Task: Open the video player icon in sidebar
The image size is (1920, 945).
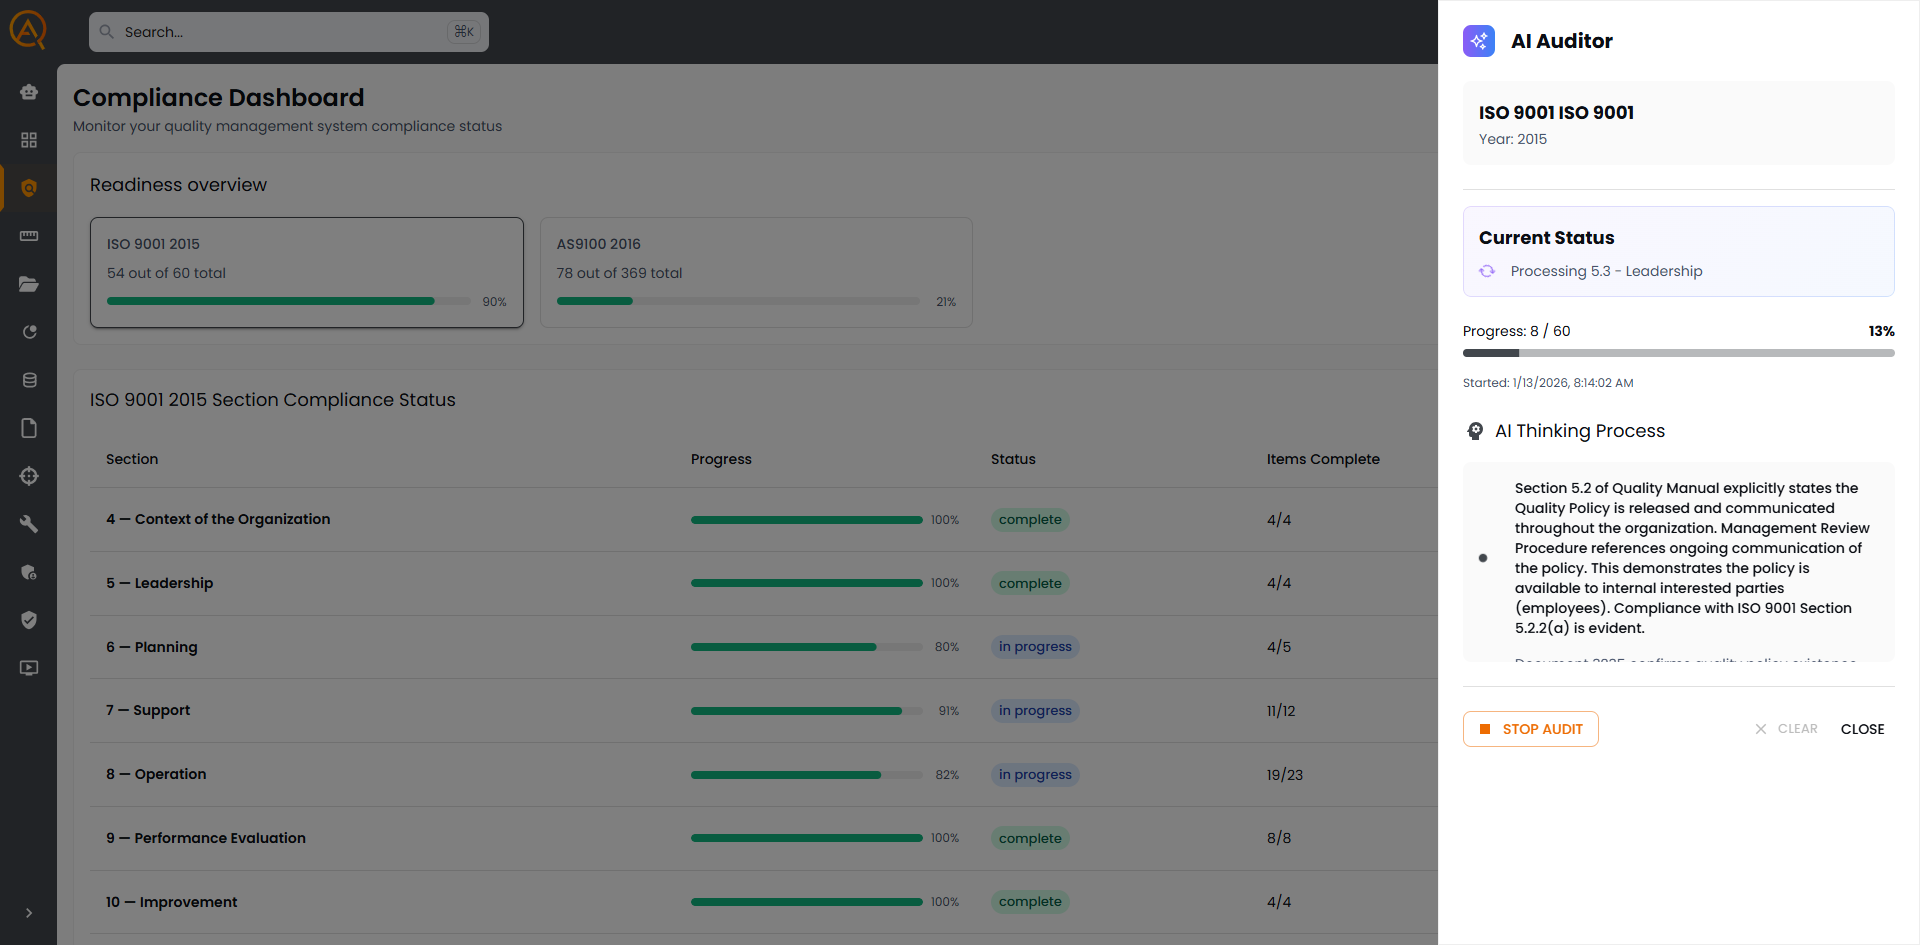Action: [29, 668]
